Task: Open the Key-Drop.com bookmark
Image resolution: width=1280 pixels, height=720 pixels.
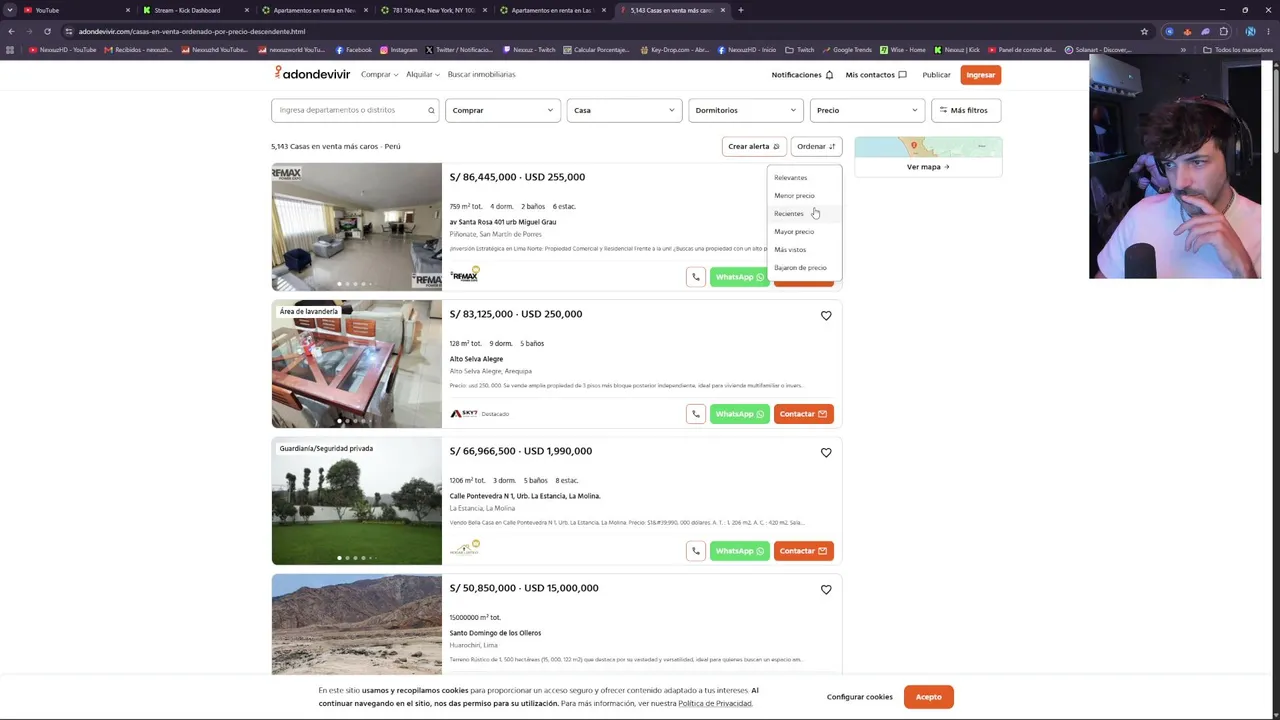Action: click(674, 50)
